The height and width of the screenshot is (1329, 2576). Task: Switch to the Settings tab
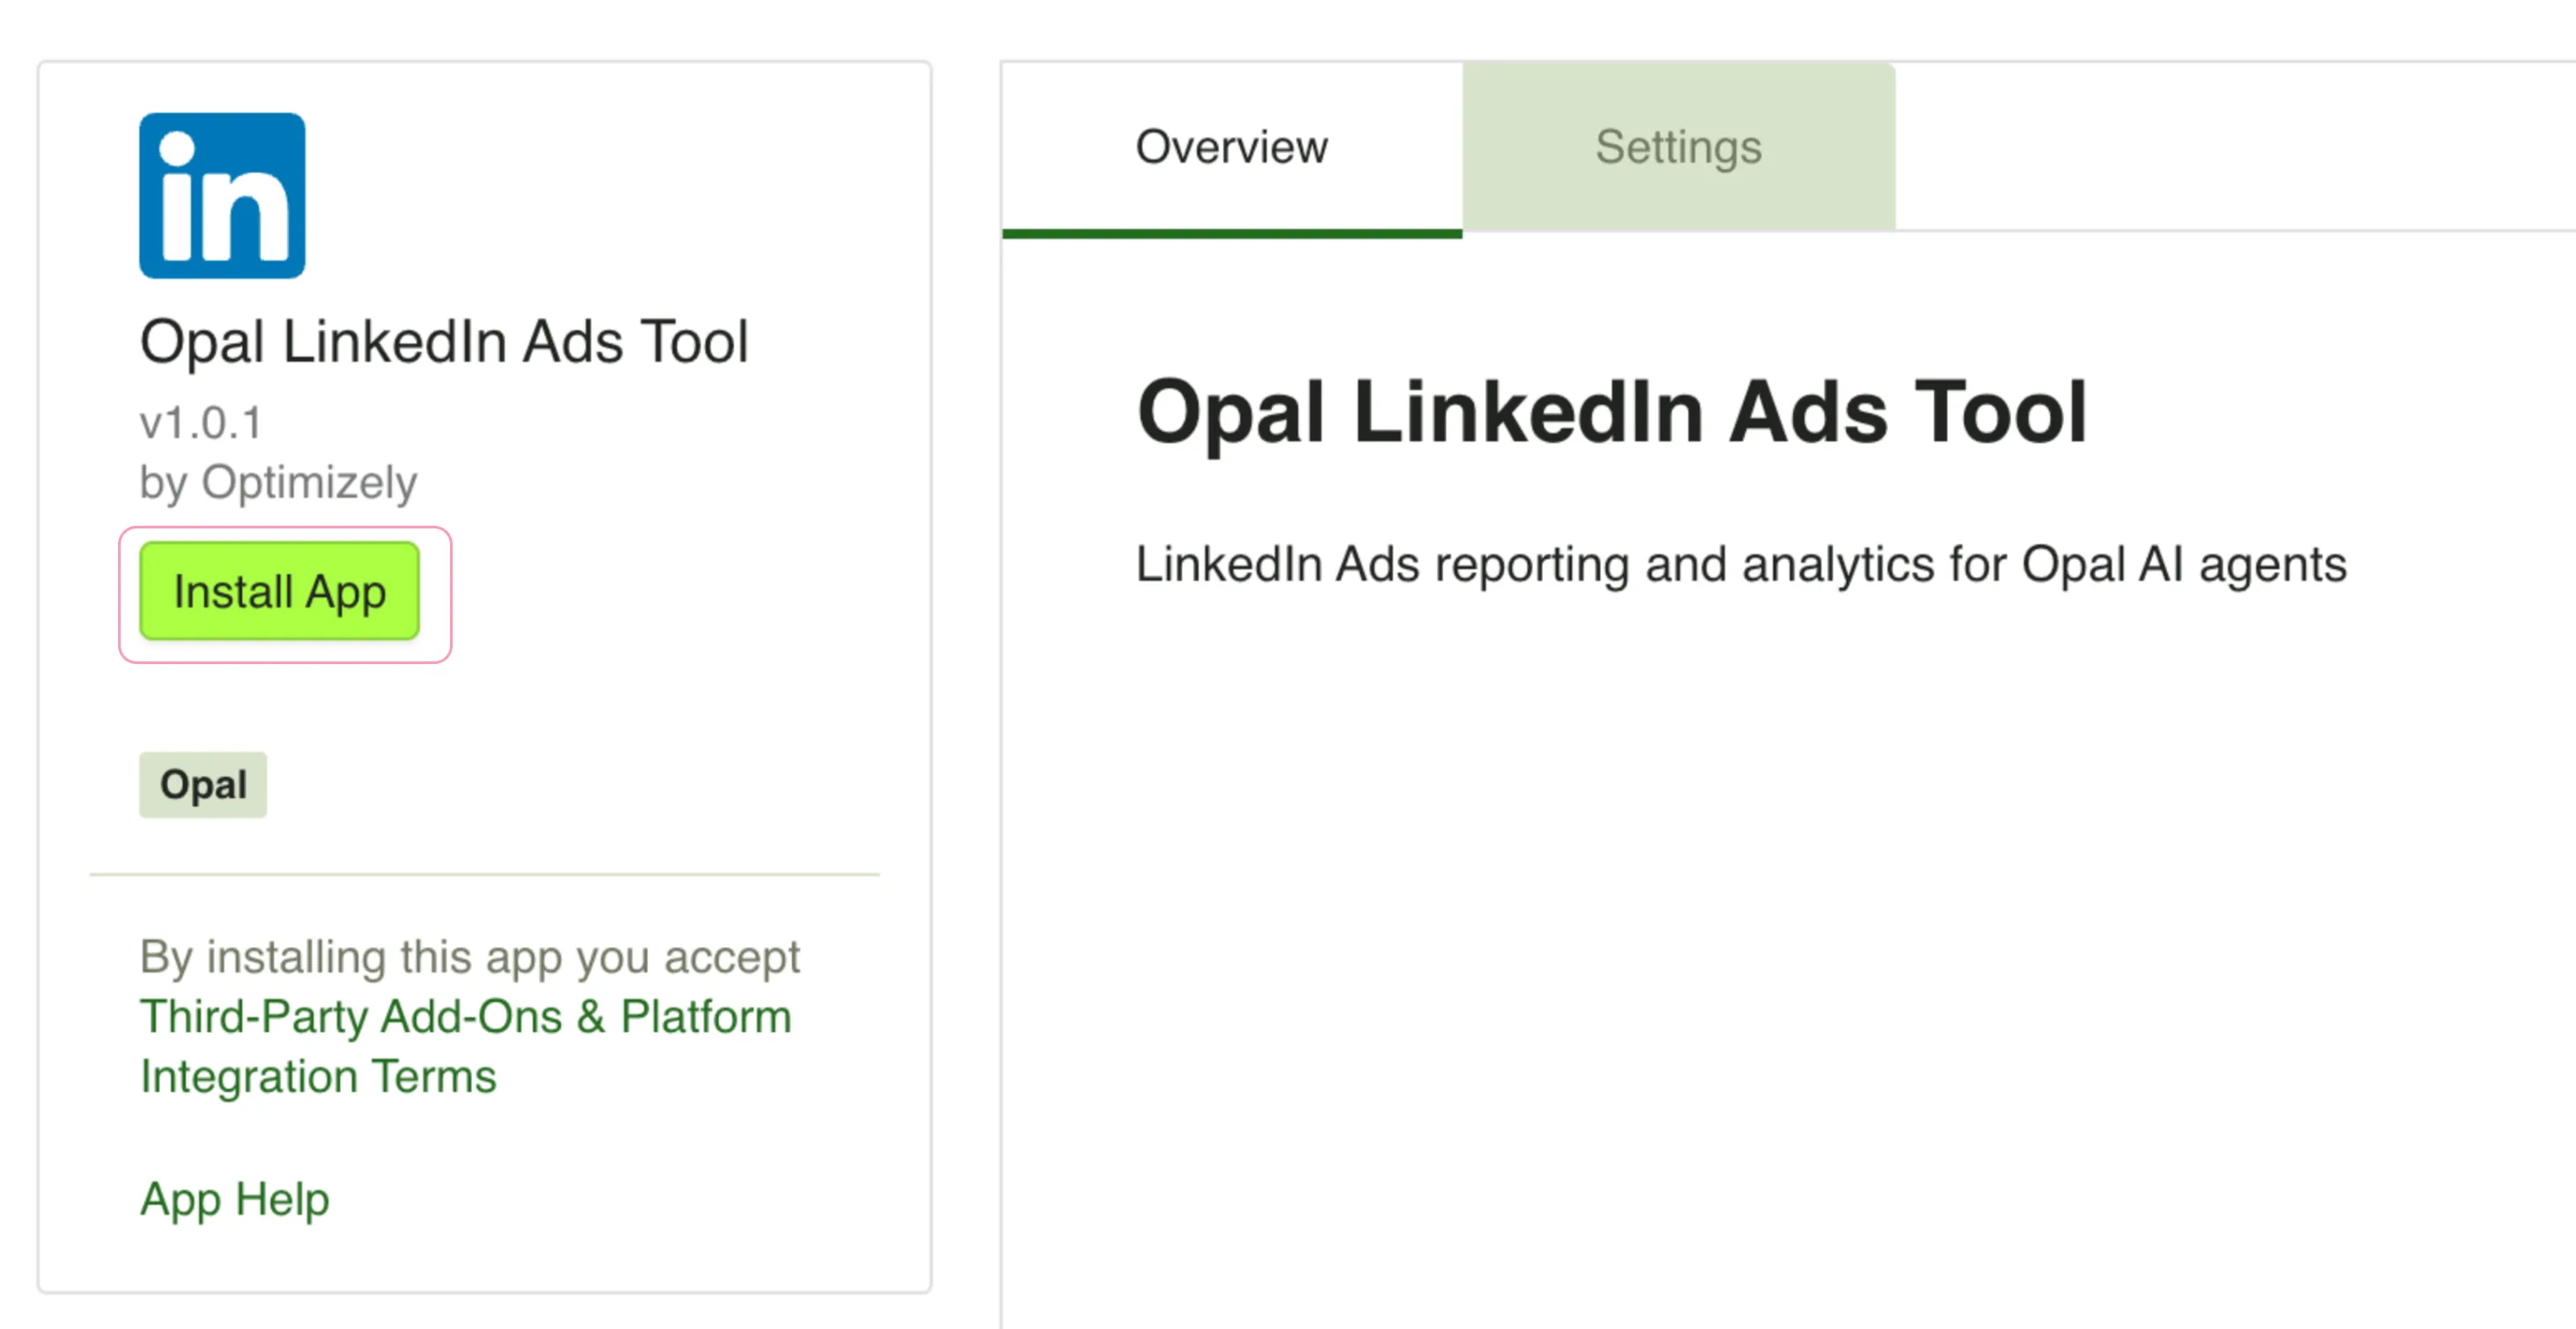click(x=1678, y=147)
